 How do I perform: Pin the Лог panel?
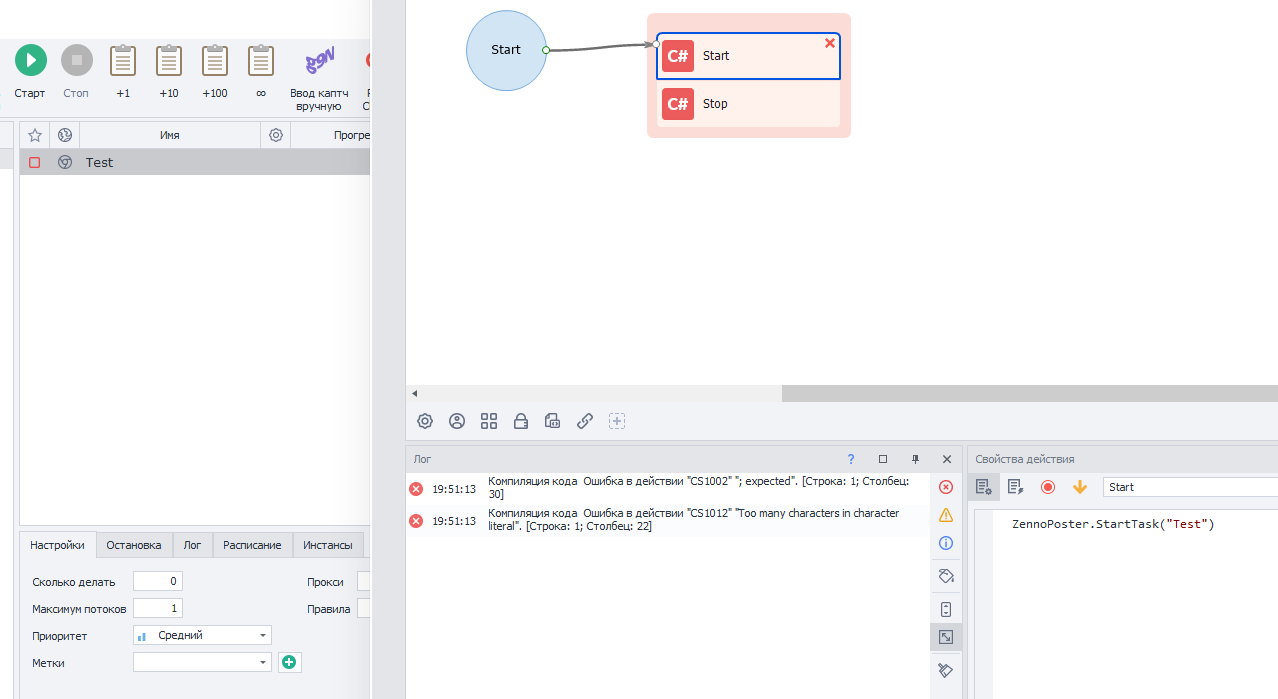[915, 459]
